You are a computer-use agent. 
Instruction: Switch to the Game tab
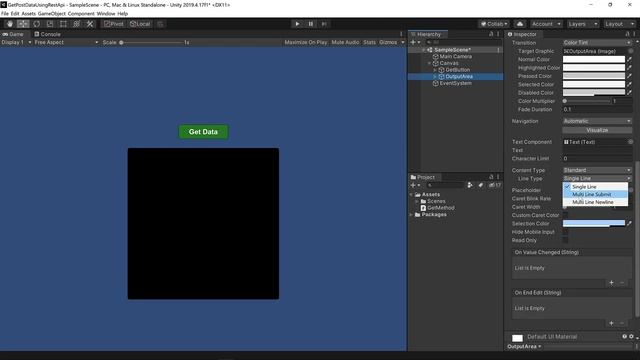13,34
